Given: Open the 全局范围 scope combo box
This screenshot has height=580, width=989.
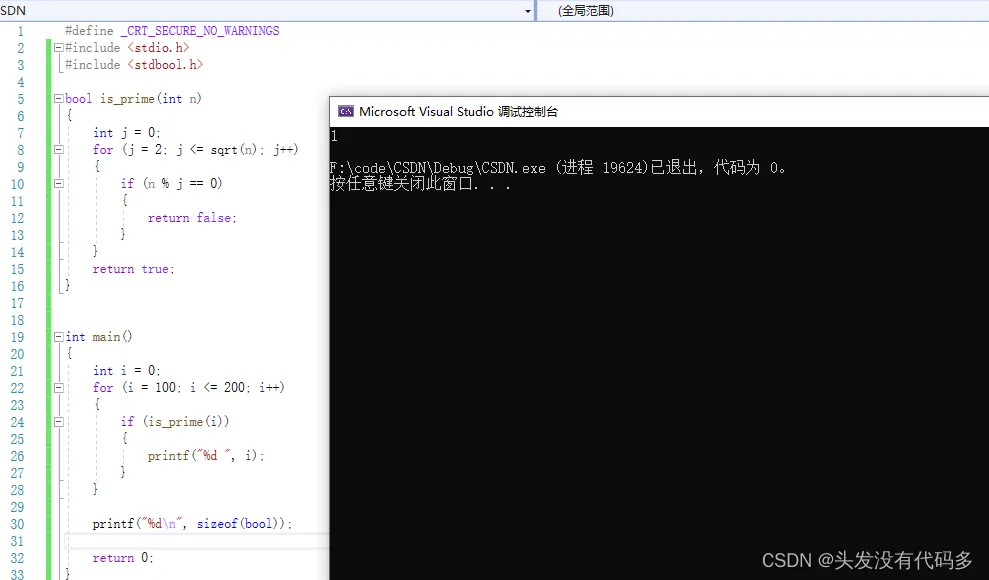Looking at the screenshot, I should click(763, 11).
